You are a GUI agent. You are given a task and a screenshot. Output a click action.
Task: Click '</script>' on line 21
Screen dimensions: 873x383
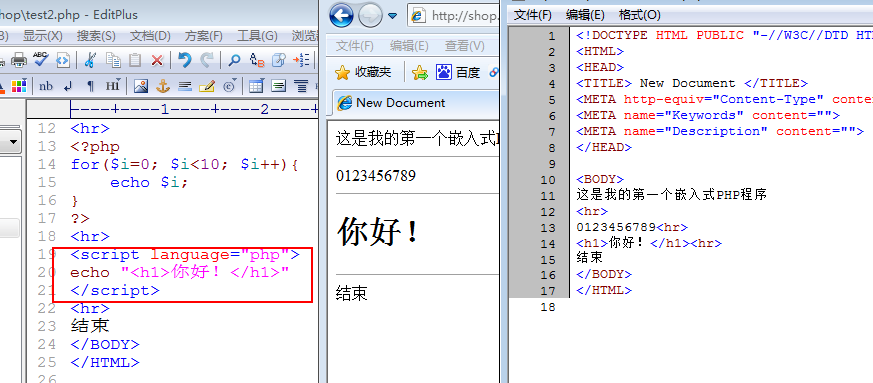[x=115, y=291]
